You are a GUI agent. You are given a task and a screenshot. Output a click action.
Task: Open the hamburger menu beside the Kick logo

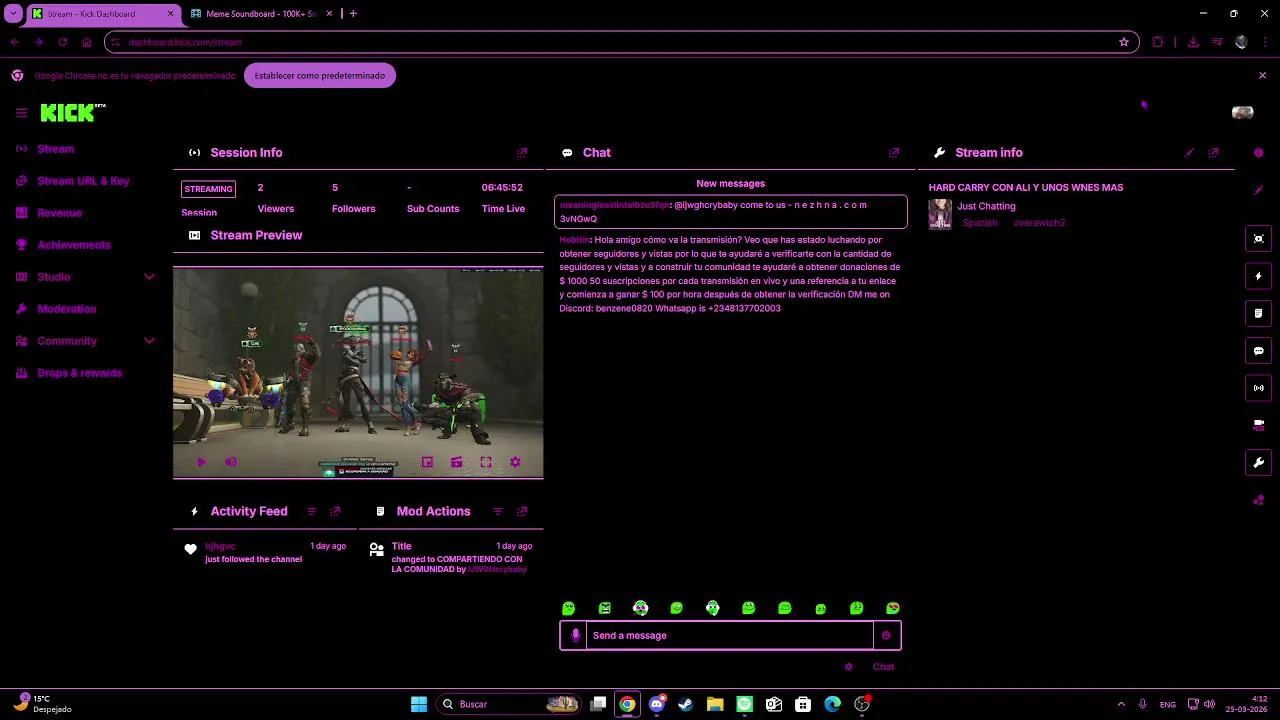(x=21, y=113)
